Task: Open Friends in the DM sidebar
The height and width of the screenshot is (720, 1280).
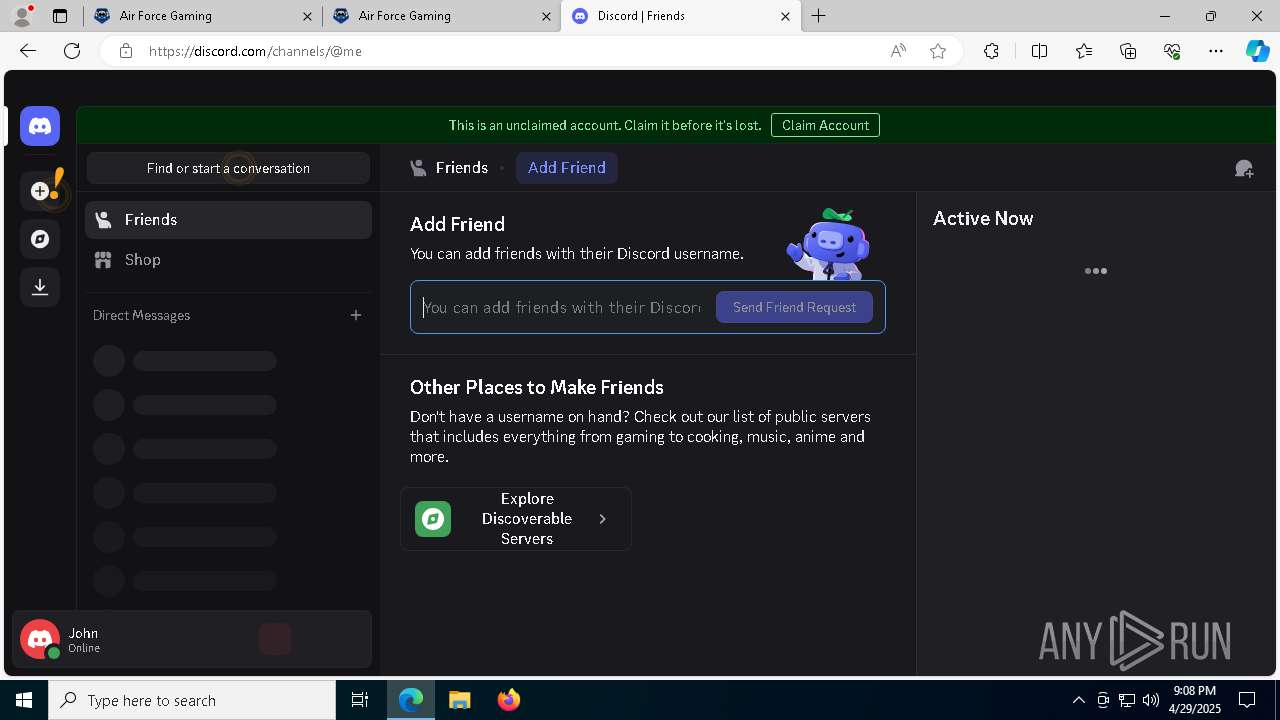Action: [x=228, y=220]
